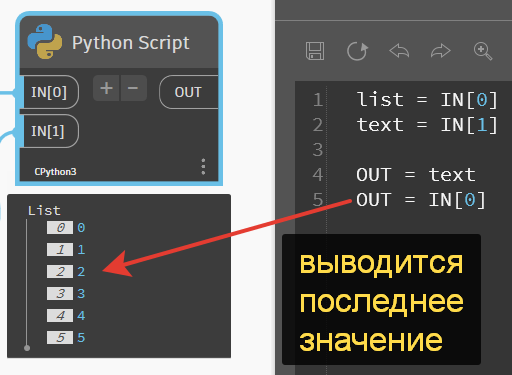Click code line 4 'OUT = text'

coord(416,175)
